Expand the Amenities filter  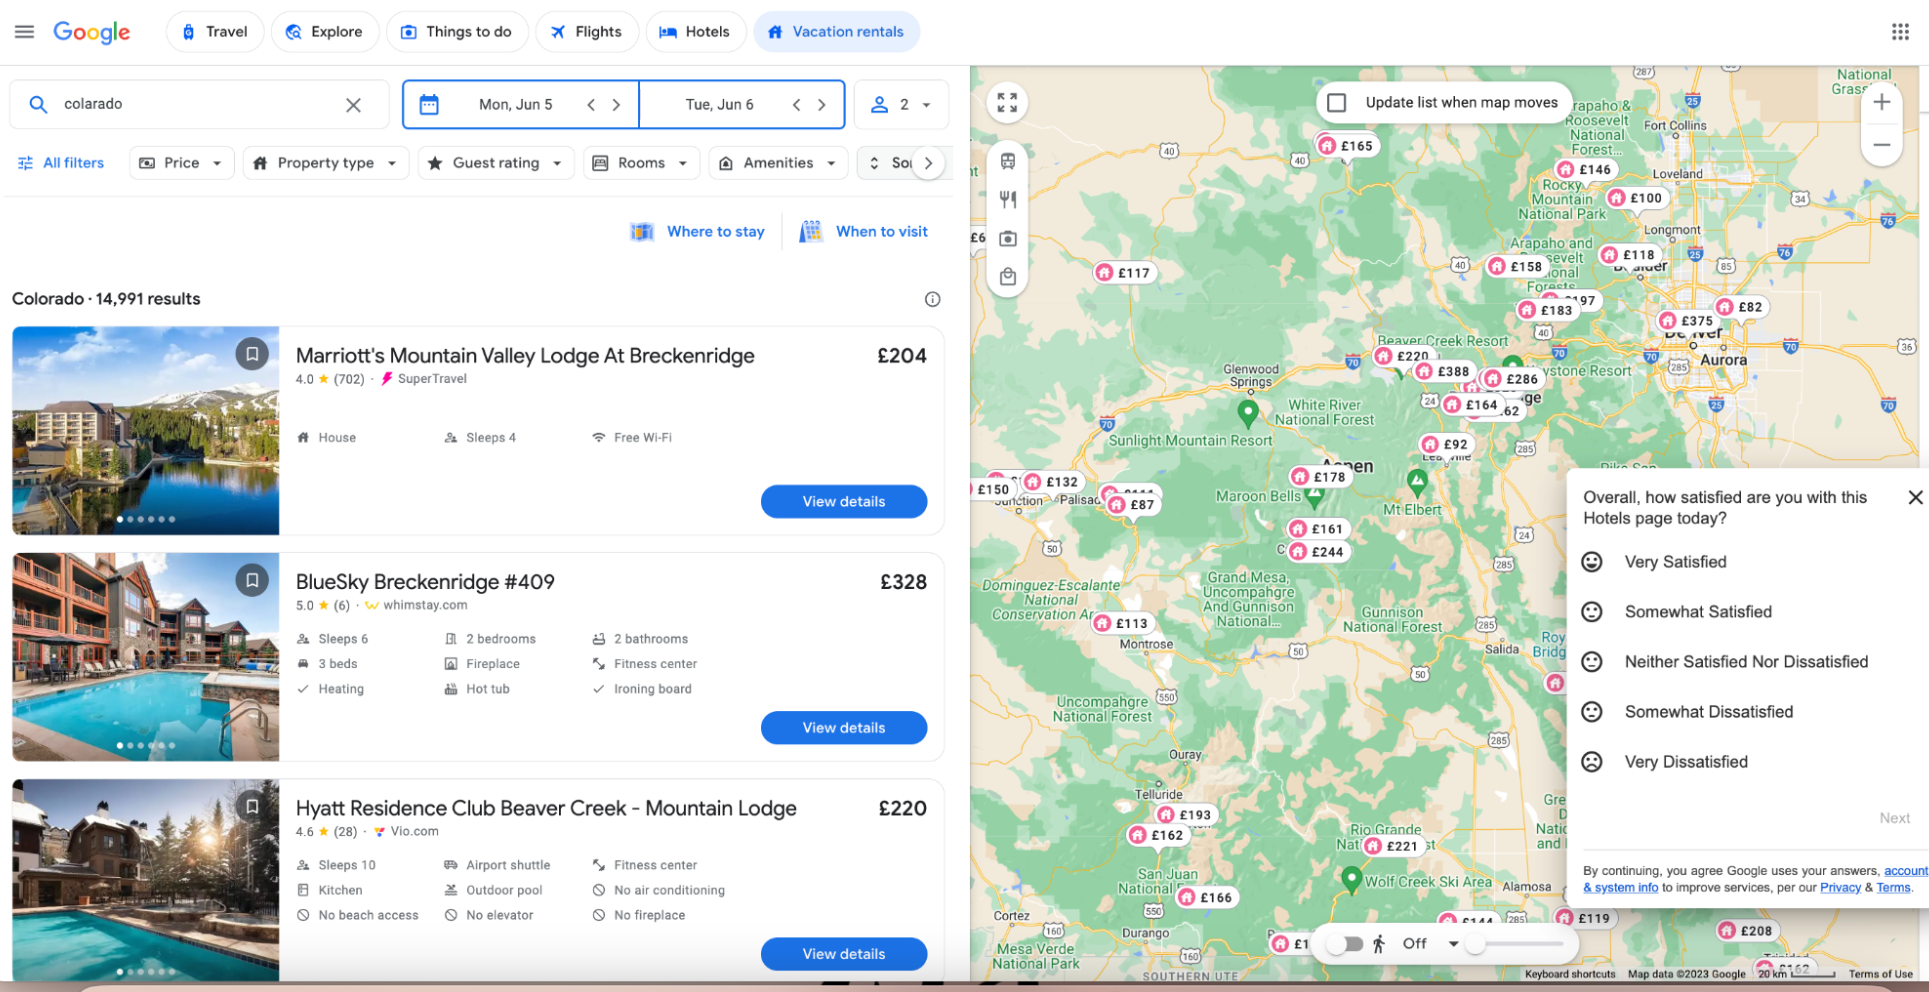tap(777, 162)
